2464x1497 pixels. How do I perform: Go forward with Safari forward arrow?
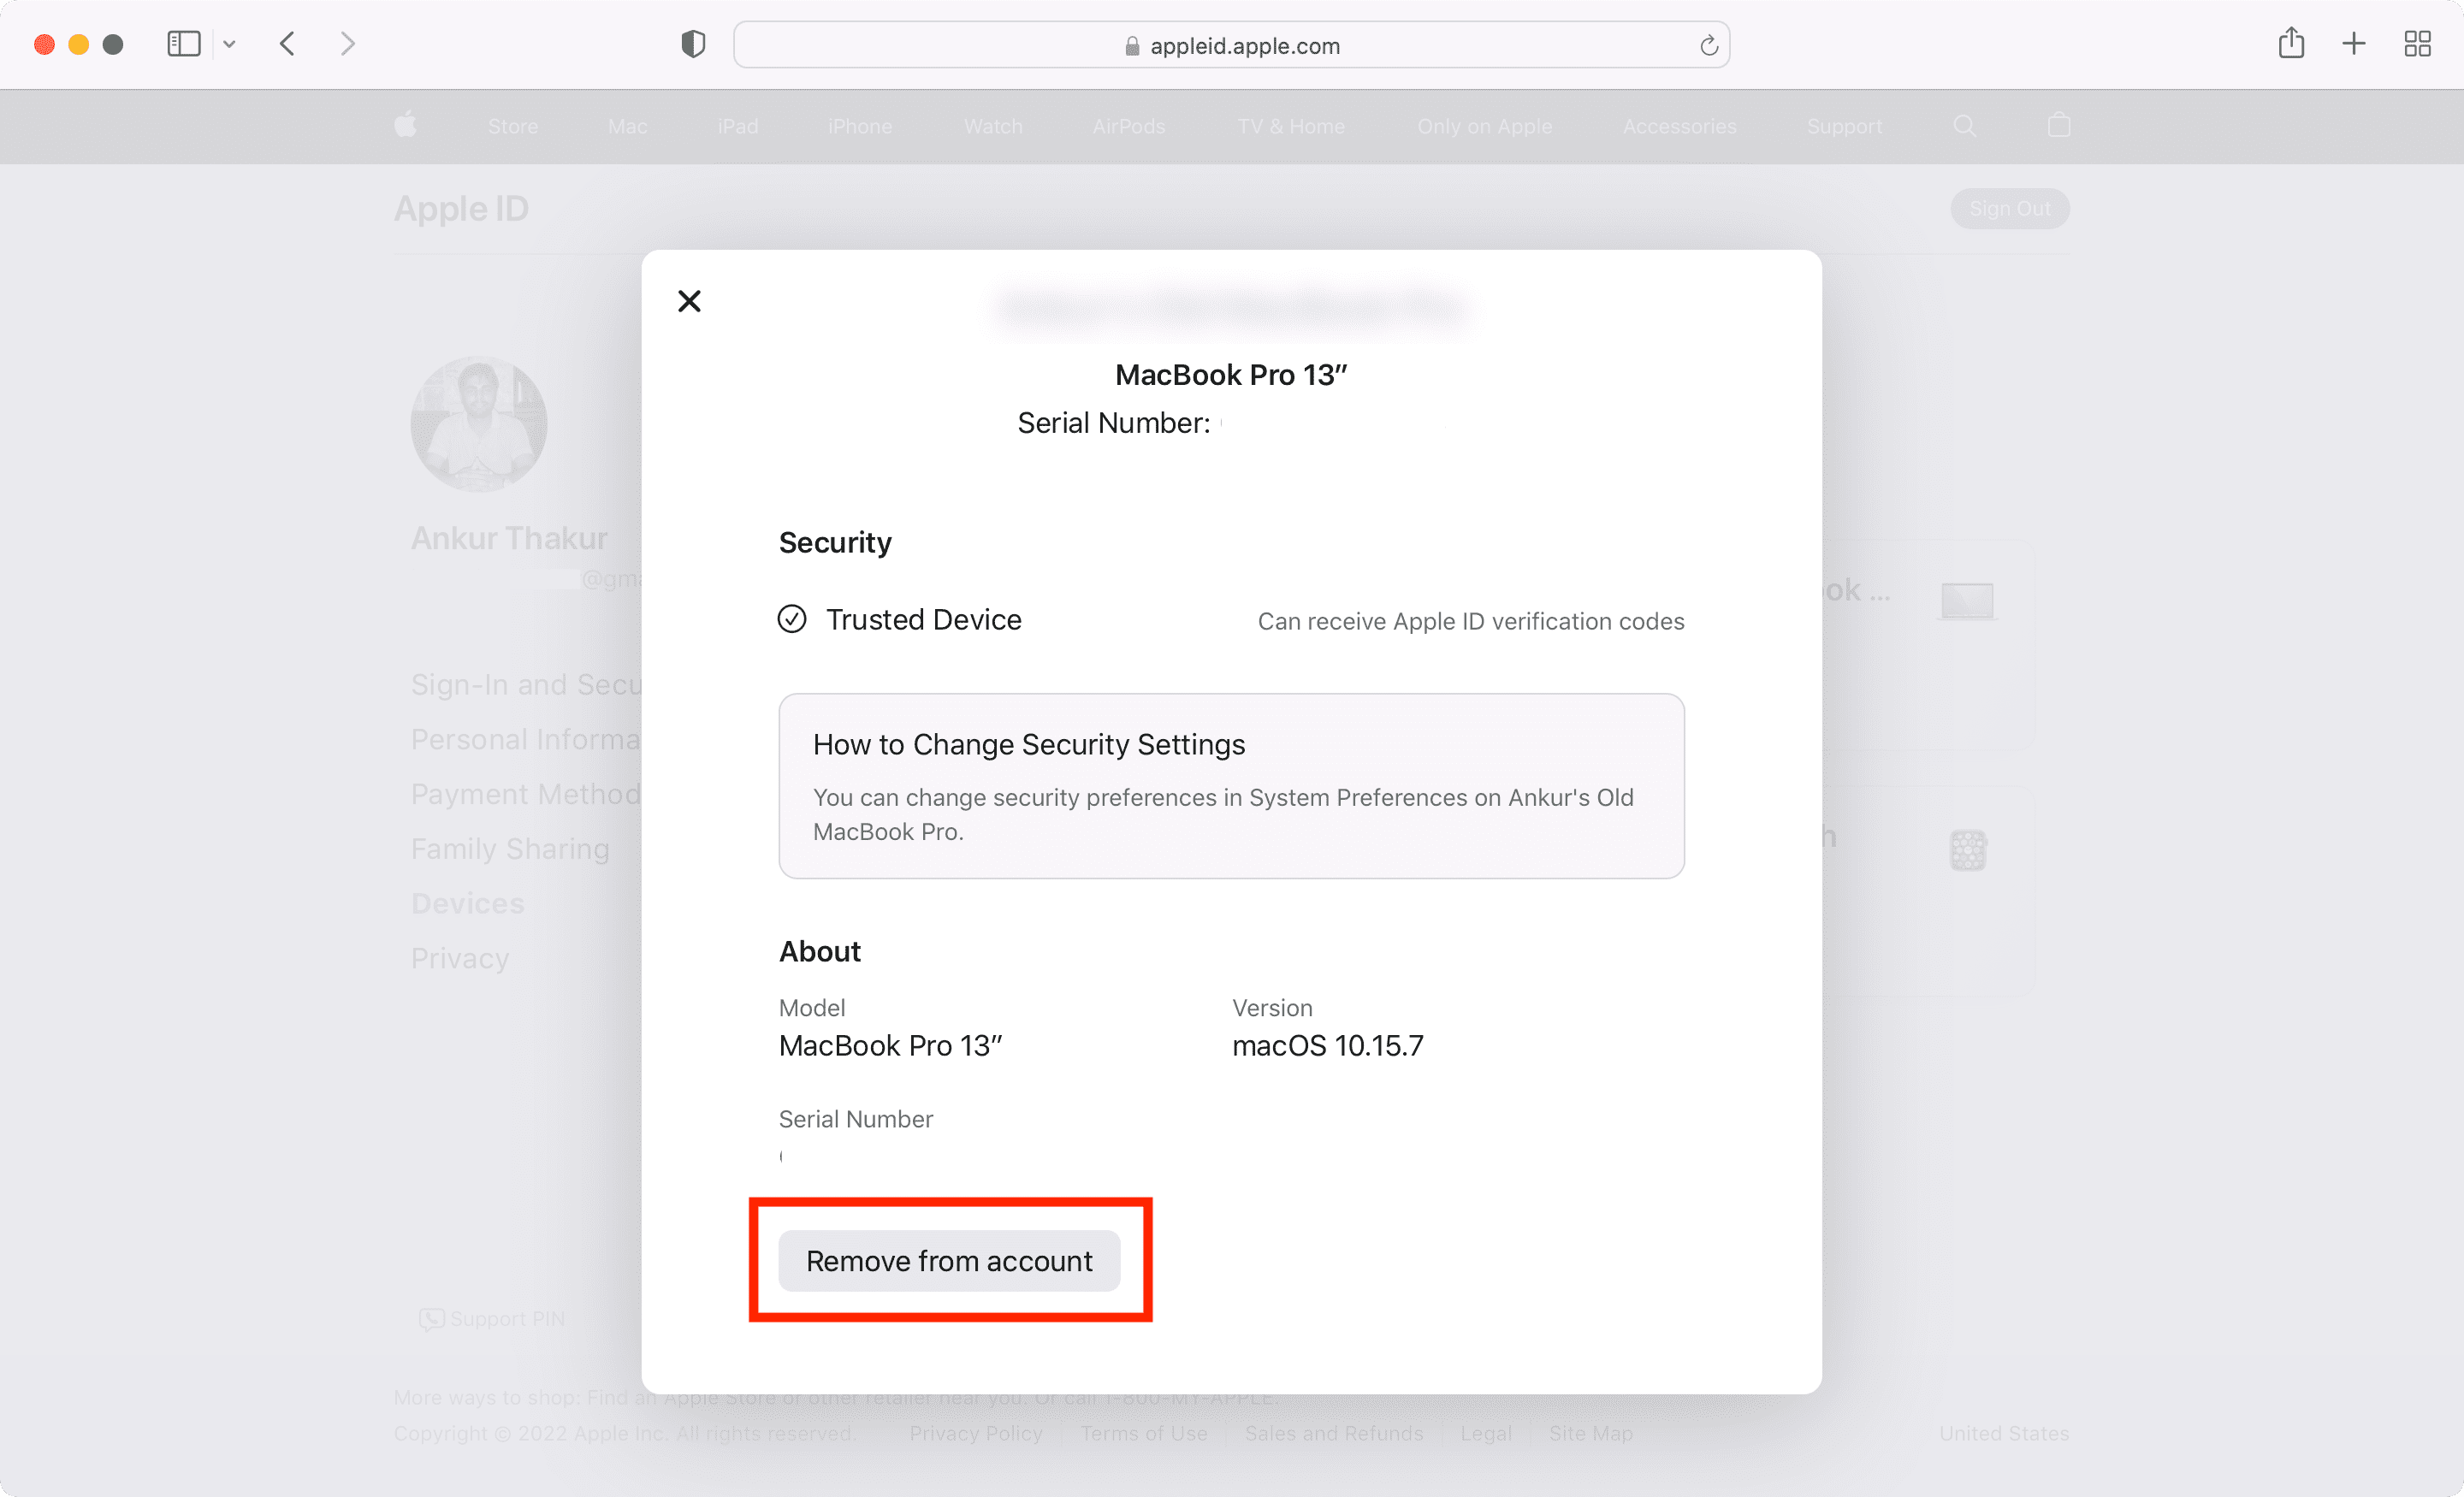(x=347, y=44)
